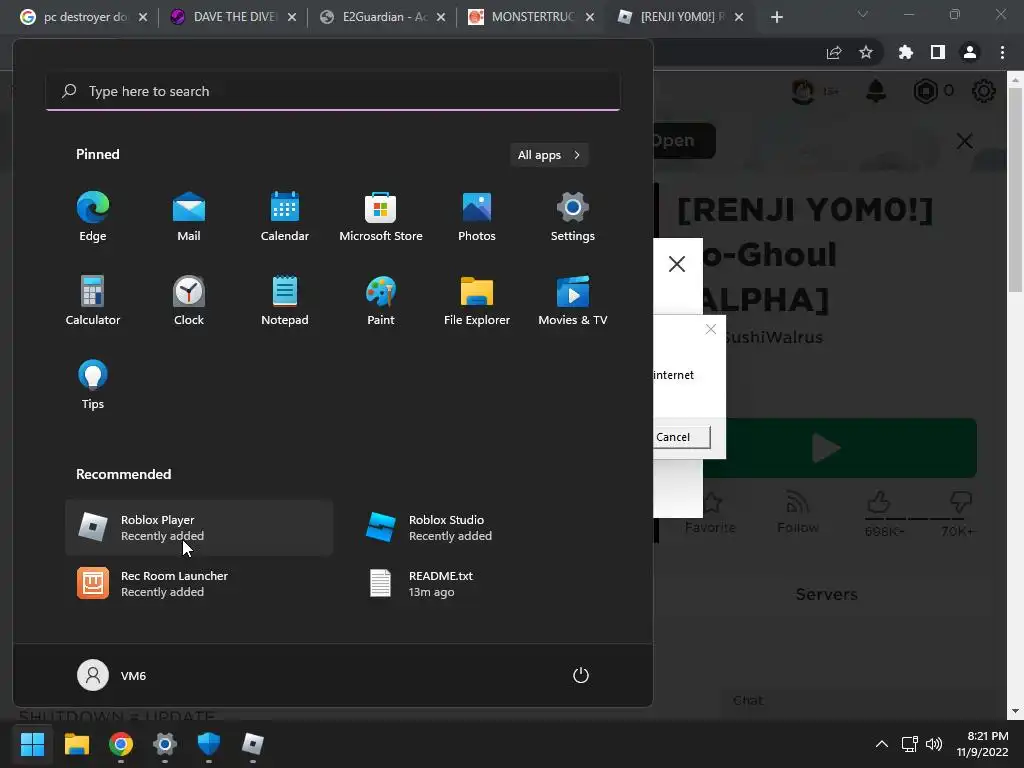Open Windows Security shield on taskbar
1024x768 pixels.
(x=208, y=744)
